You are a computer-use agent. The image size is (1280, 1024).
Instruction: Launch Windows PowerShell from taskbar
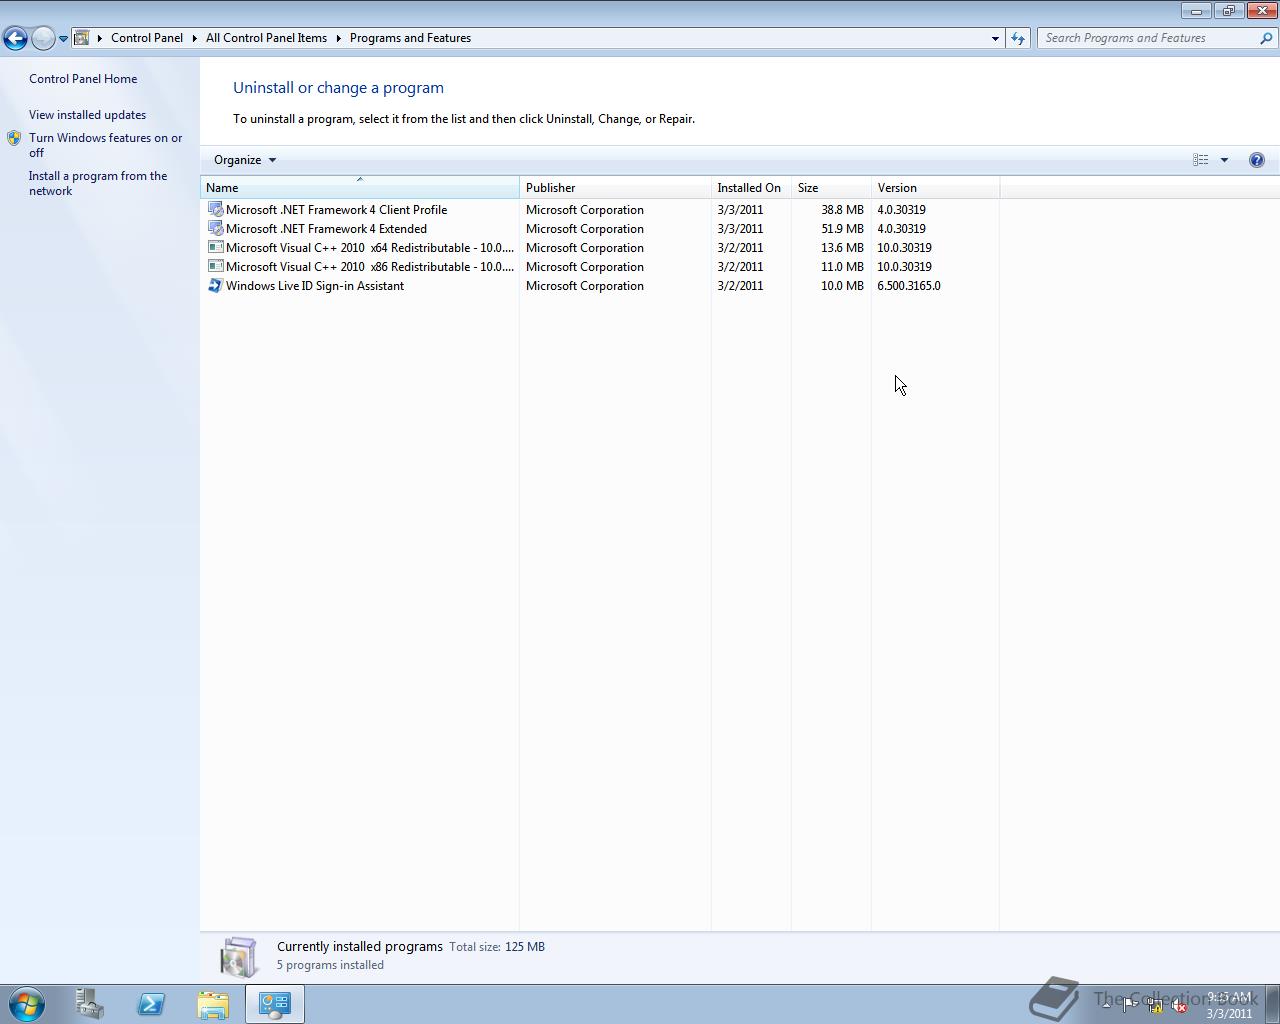click(x=151, y=1004)
